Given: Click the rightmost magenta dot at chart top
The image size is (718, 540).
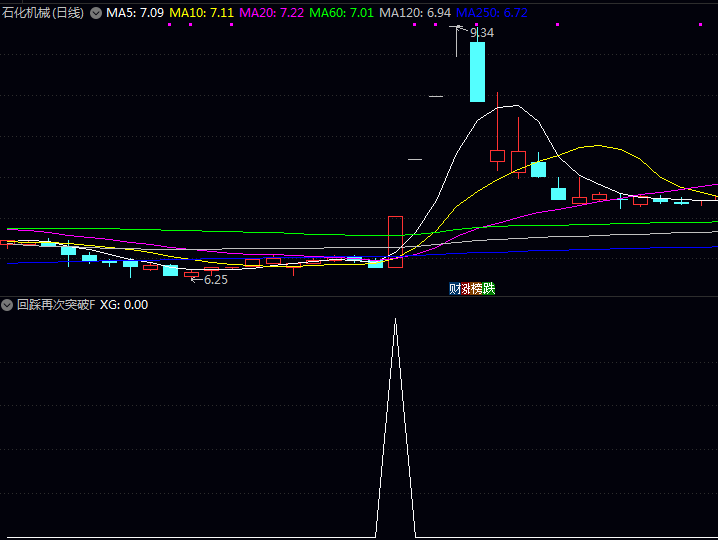Looking at the screenshot, I should click(698, 25).
